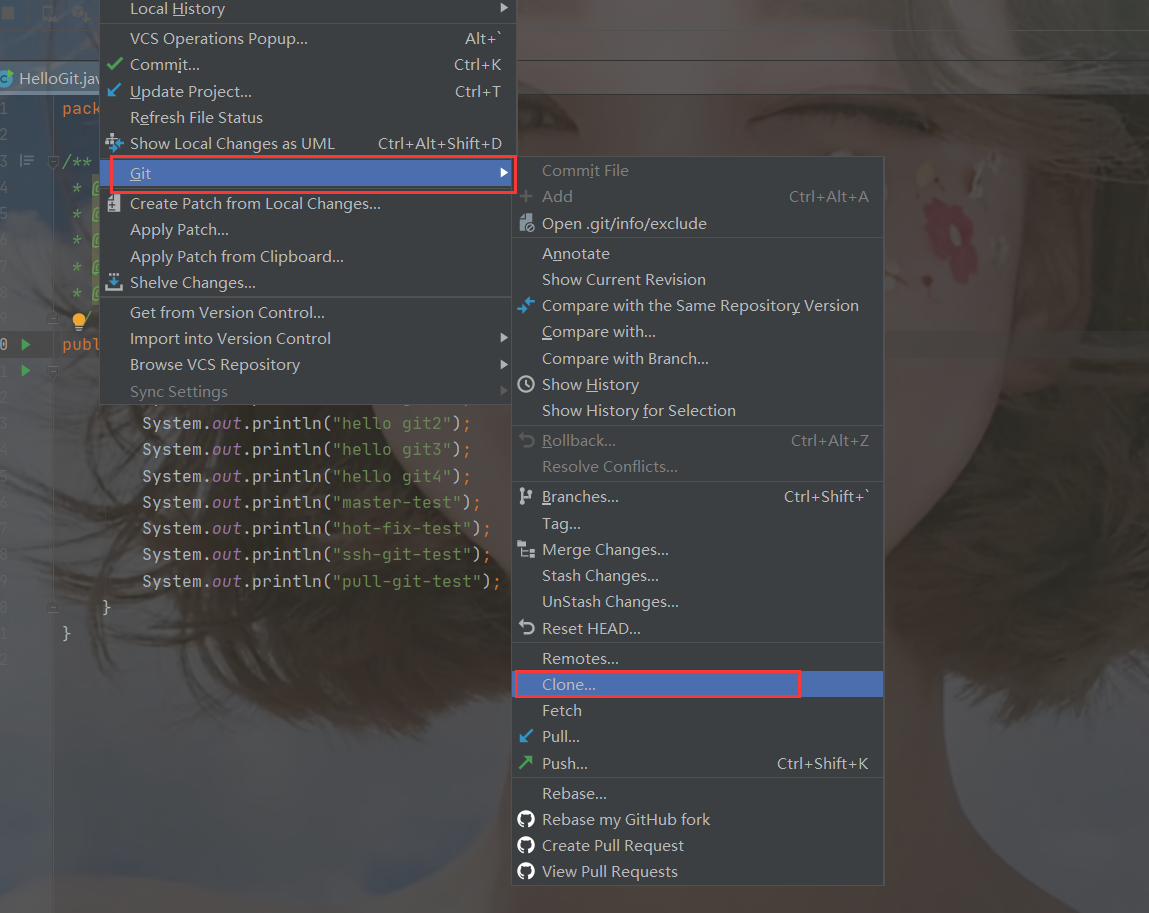Click the lower green run arrow in the gutter
This screenshot has height=913, width=1149.
click(26, 370)
